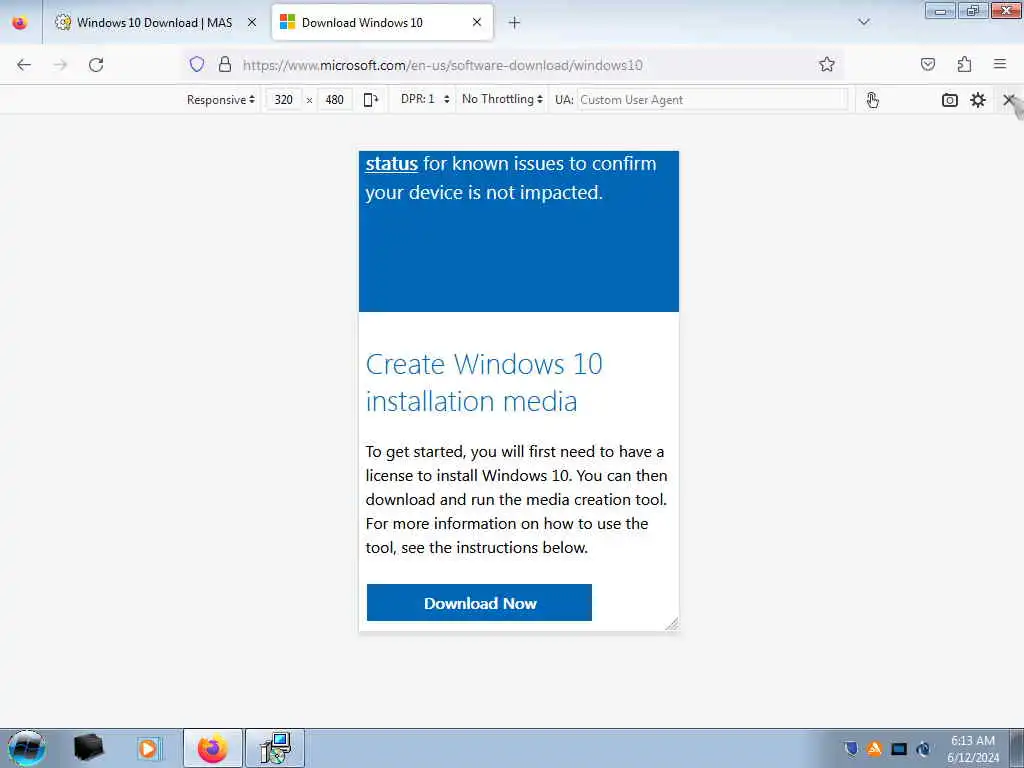Click the shield tray icon
Viewport: 1024px width, 768px height.
pyautogui.click(x=850, y=748)
